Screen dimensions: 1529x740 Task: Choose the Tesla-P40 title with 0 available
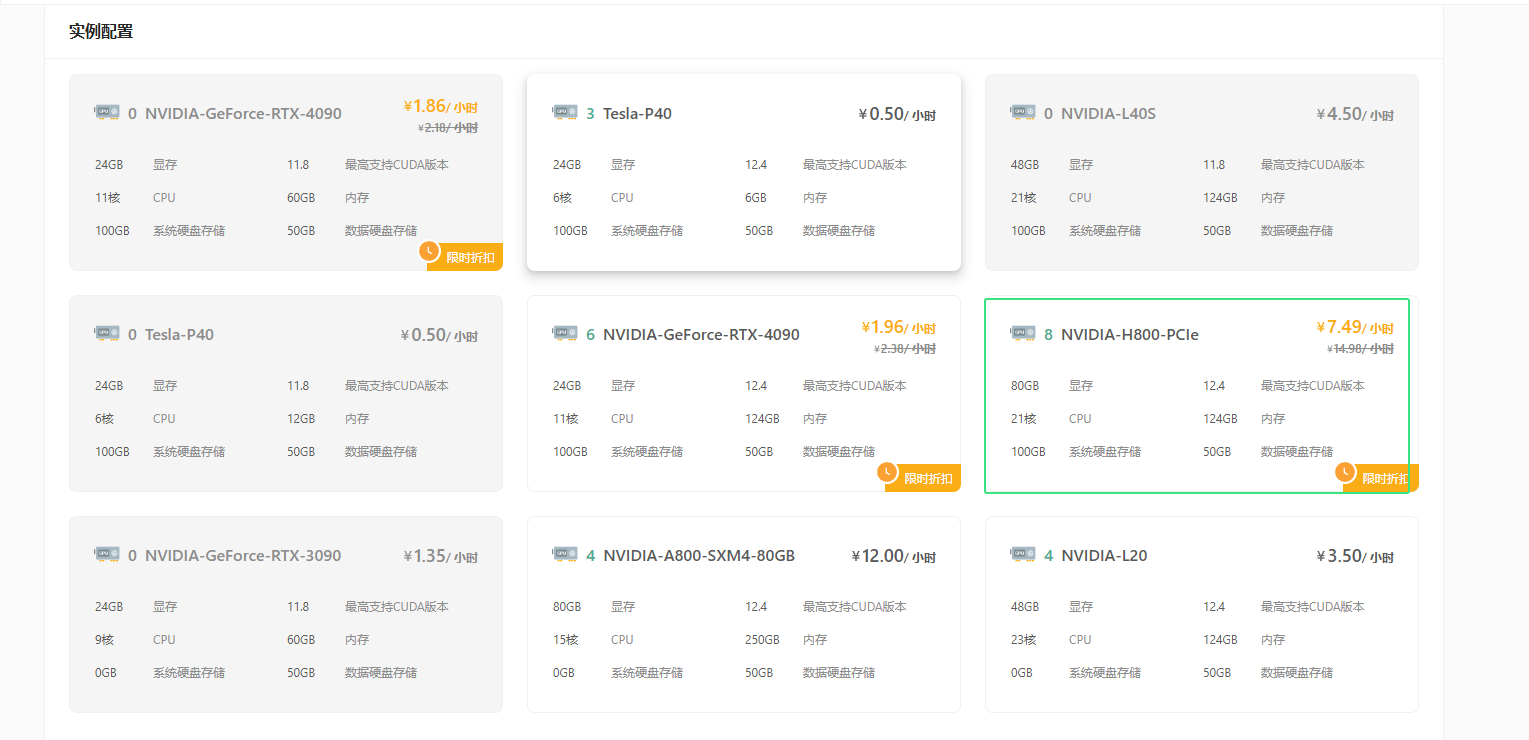click(x=179, y=335)
